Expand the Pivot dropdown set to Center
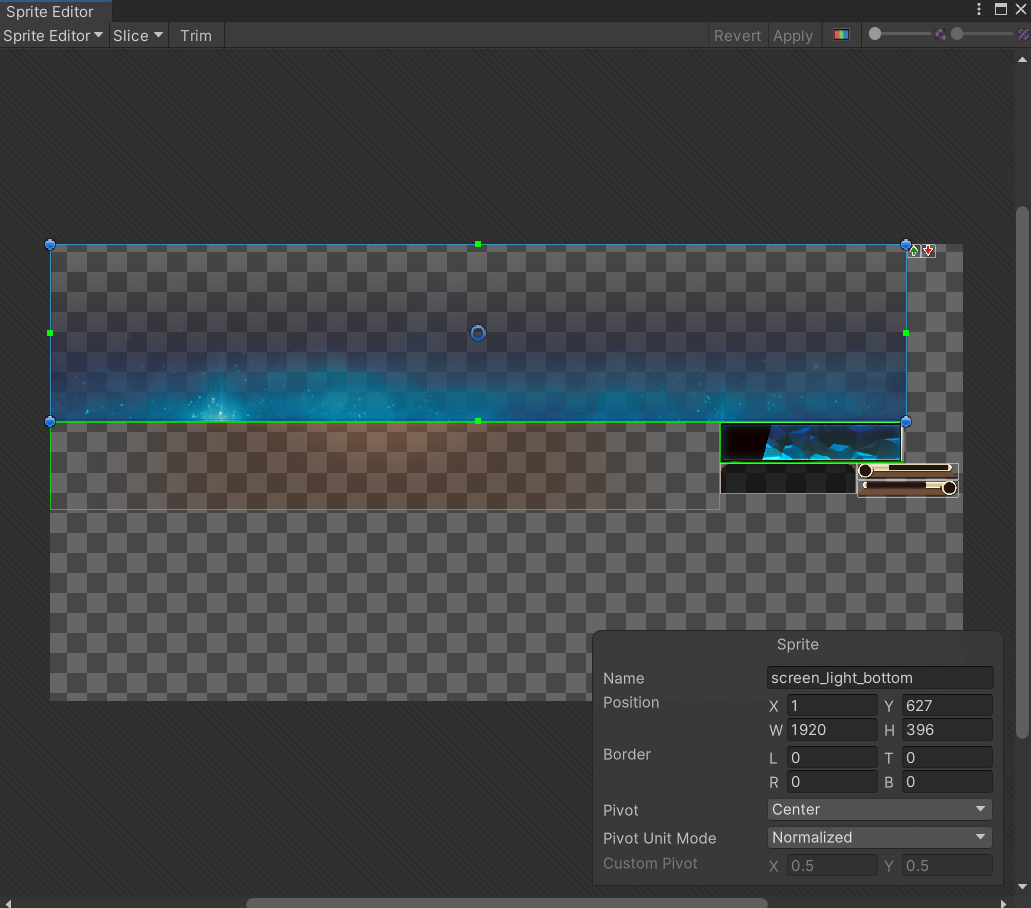This screenshot has width=1031, height=908. pos(879,809)
